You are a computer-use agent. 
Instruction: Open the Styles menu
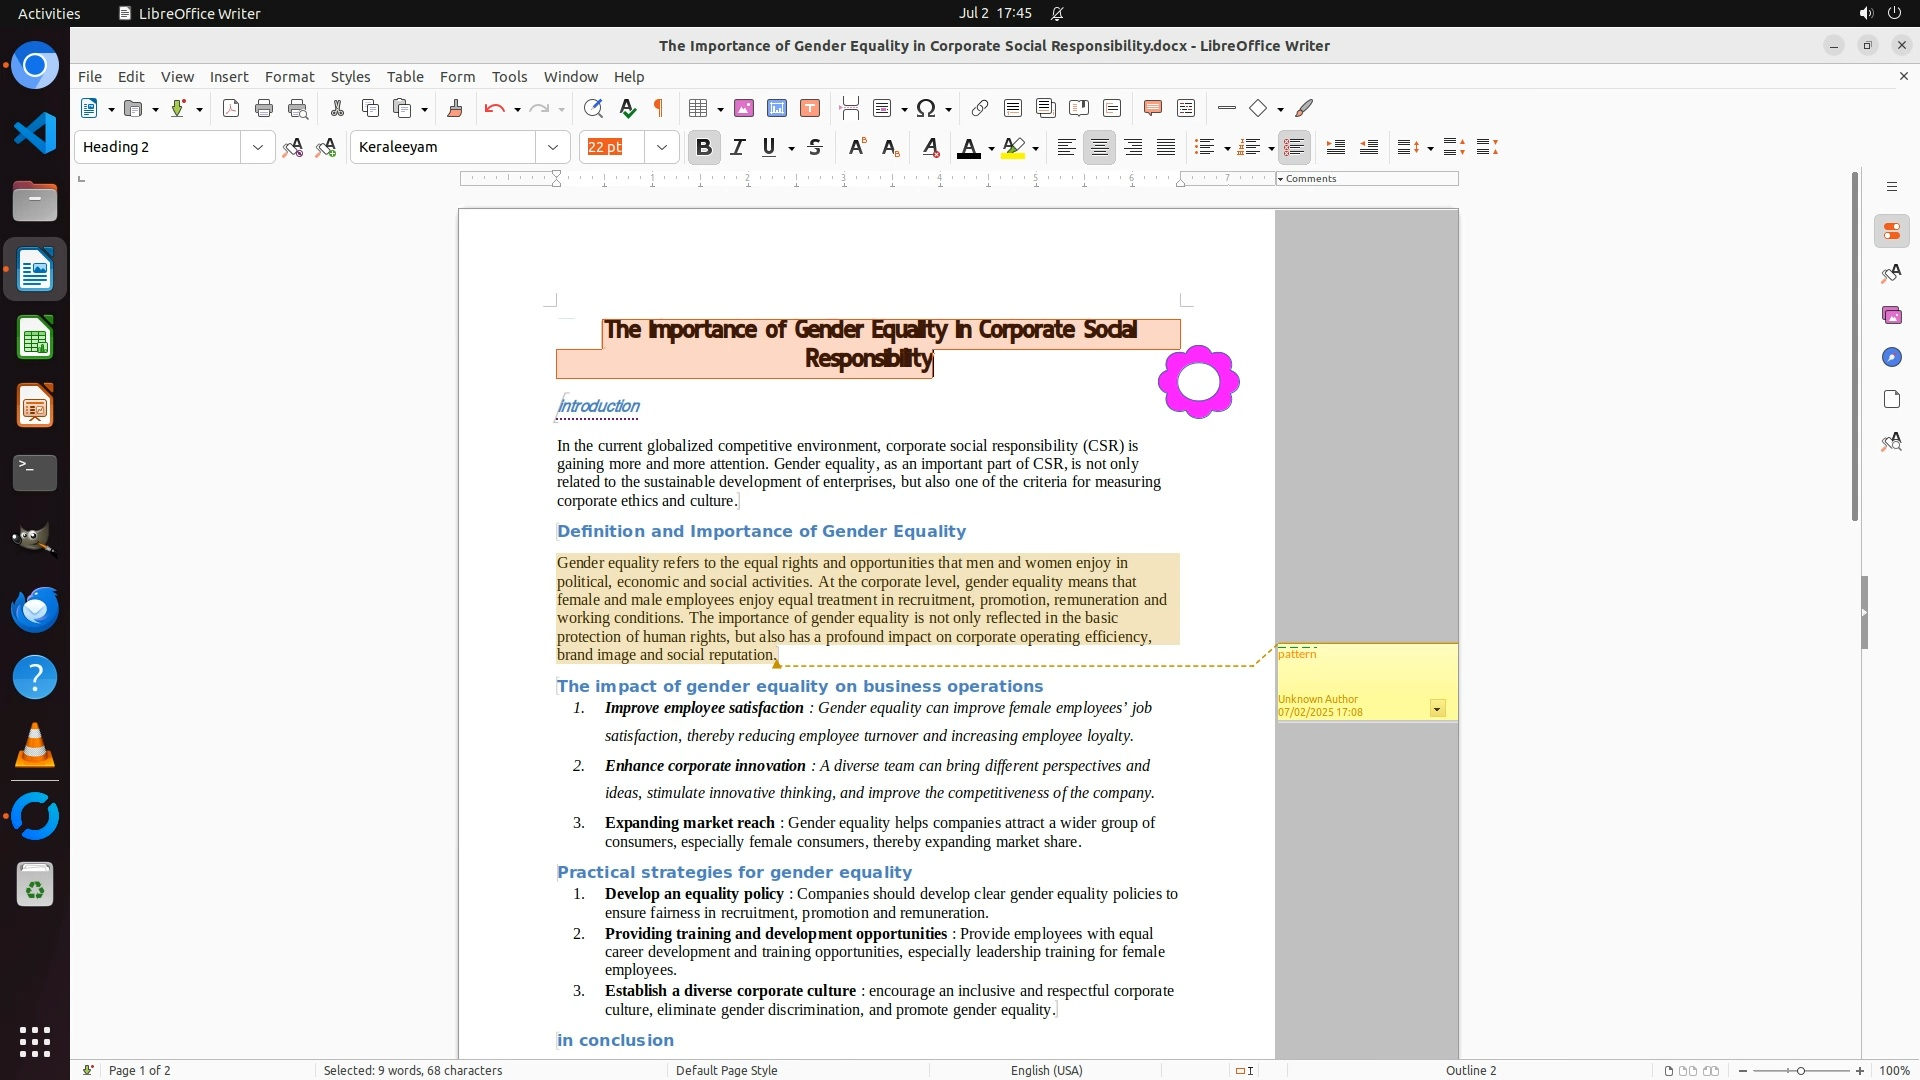[350, 76]
